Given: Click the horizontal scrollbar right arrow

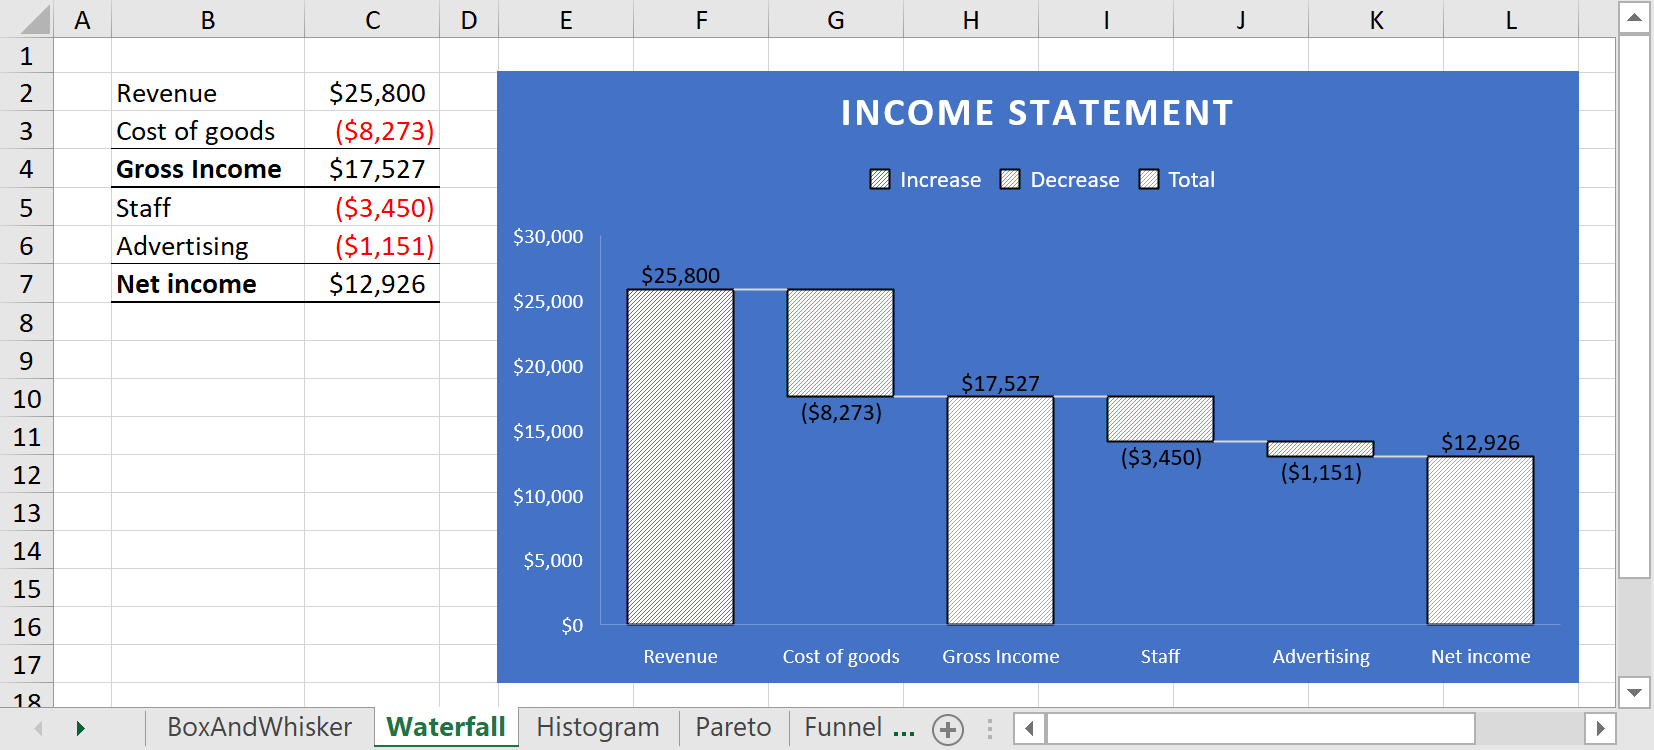Looking at the screenshot, I should click(x=1600, y=728).
